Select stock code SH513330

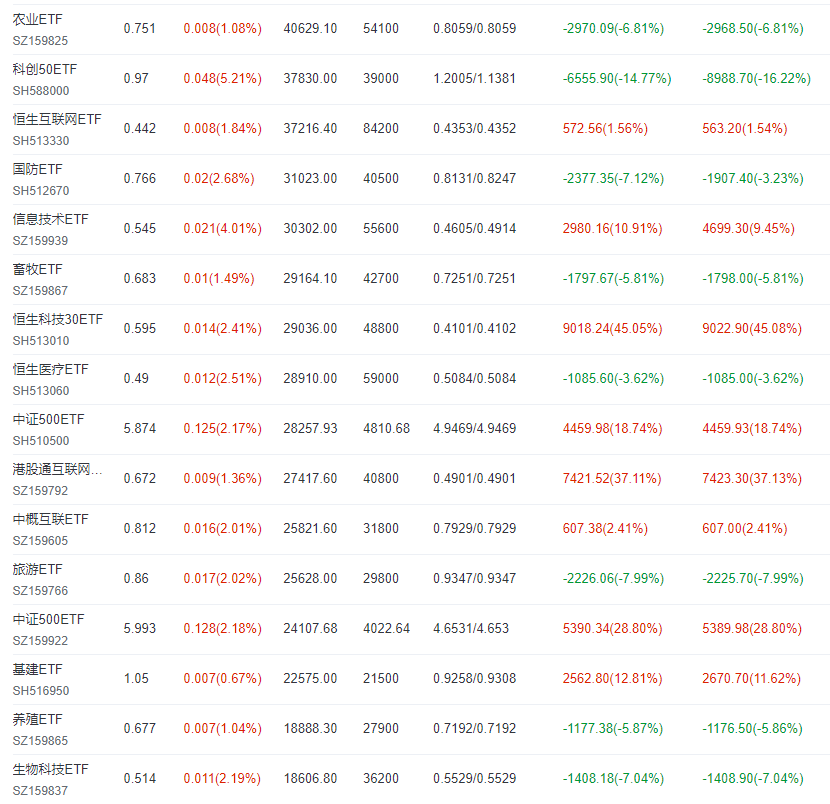(41, 141)
